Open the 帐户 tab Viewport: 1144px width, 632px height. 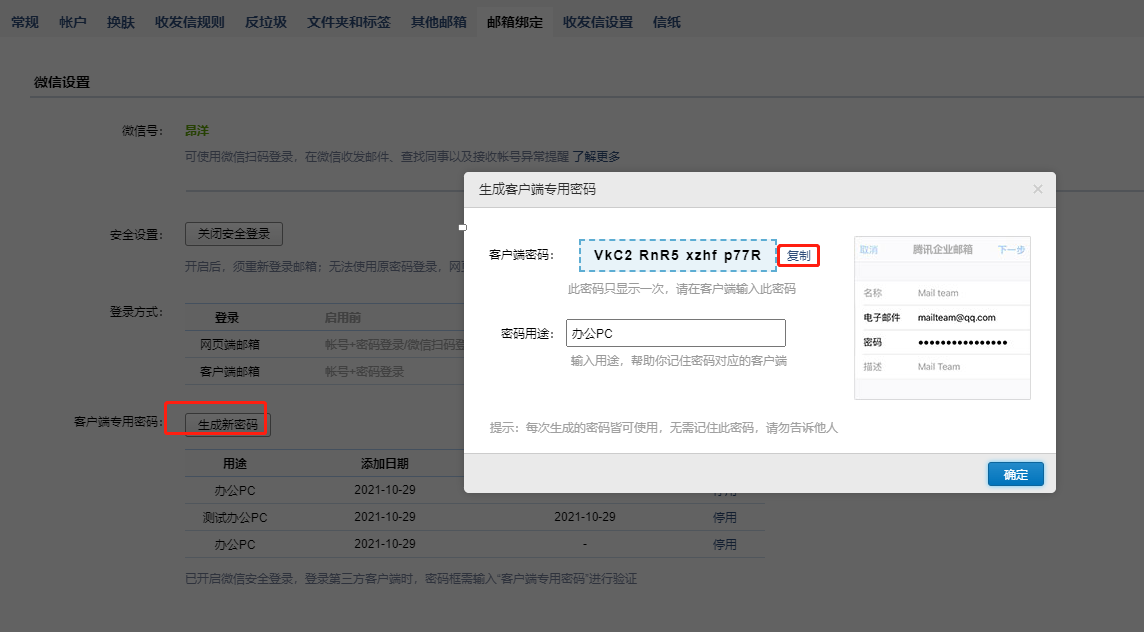click(x=71, y=21)
